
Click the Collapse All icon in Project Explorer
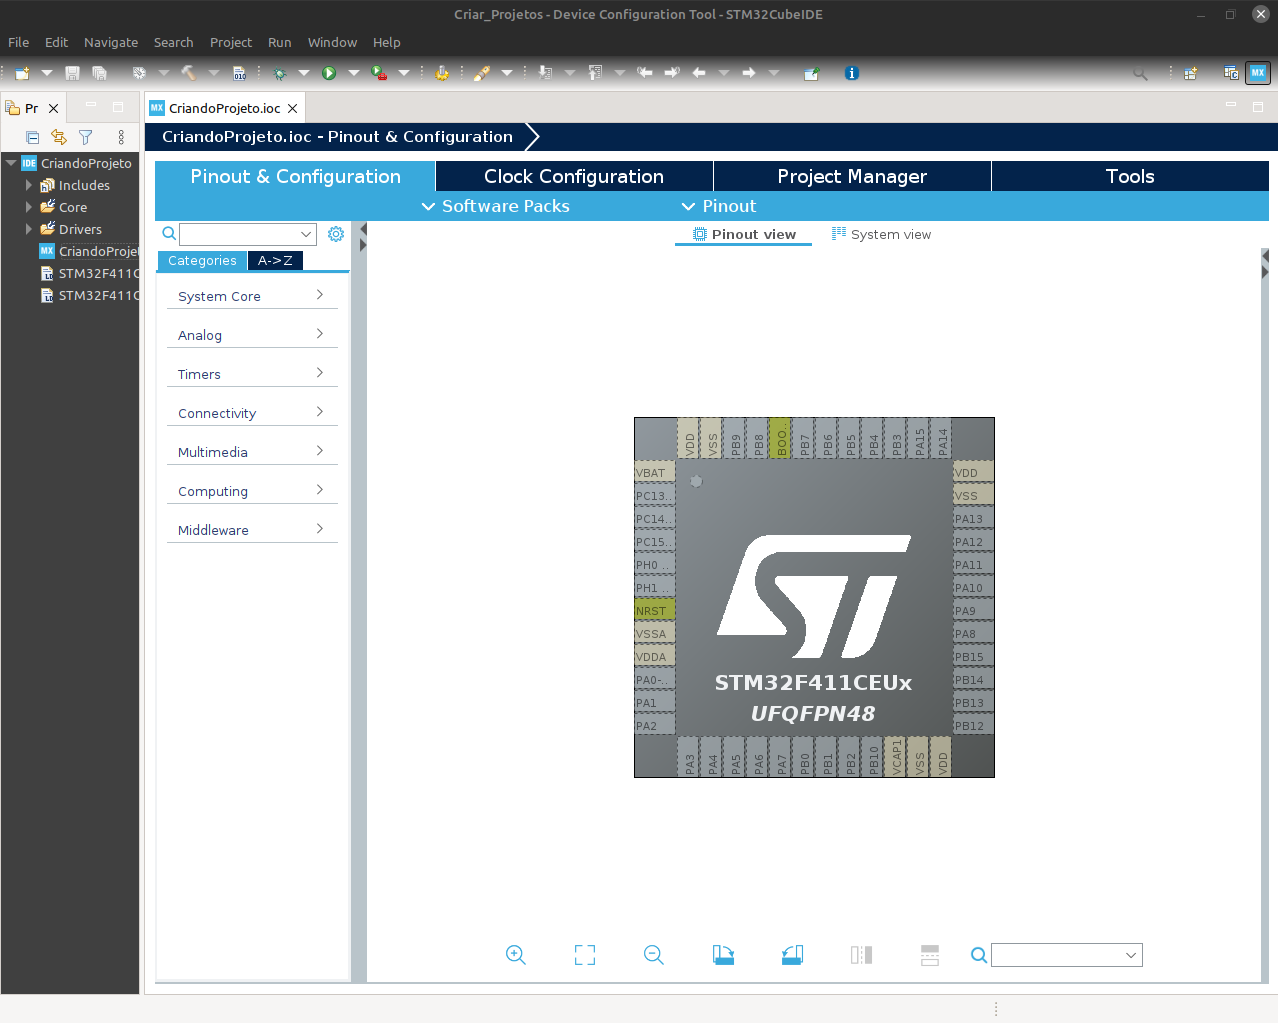[32, 137]
